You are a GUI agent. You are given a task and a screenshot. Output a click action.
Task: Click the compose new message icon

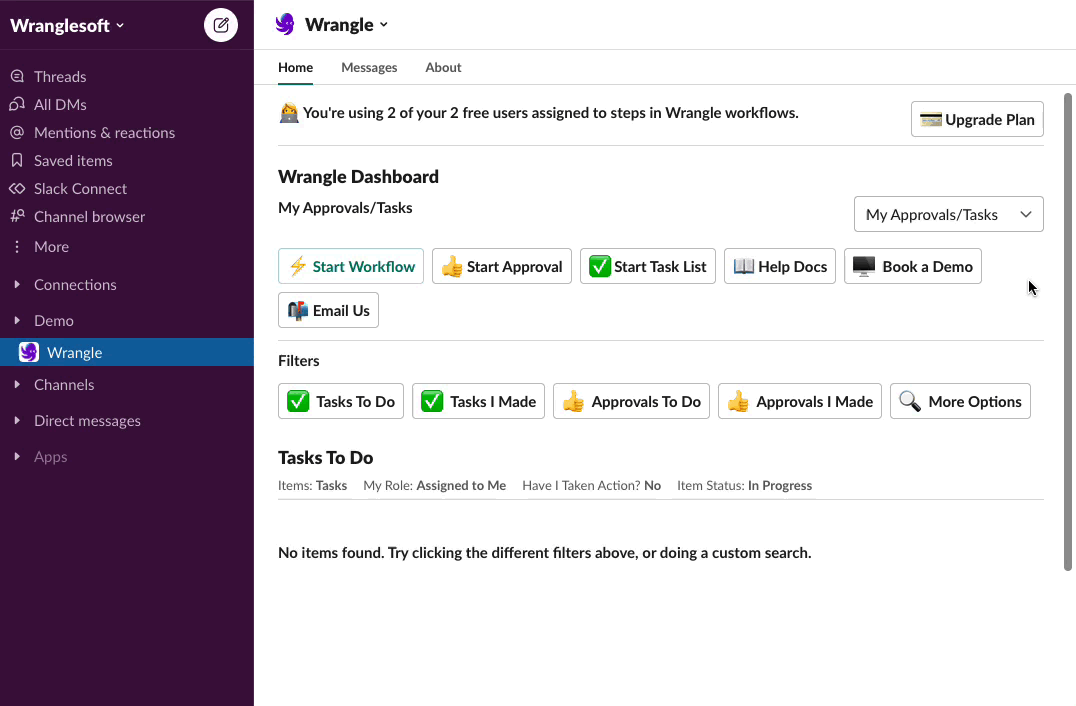click(221, 25)
